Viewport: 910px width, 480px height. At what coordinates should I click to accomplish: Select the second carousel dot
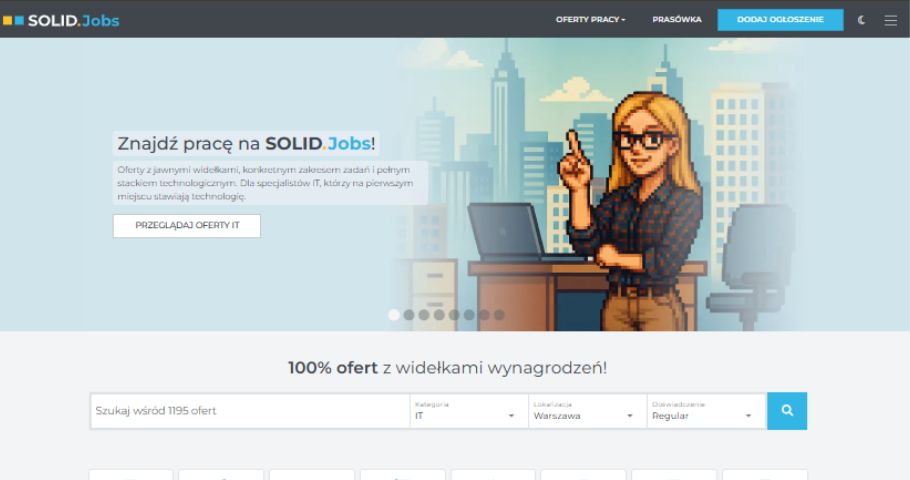pos(409,315)
